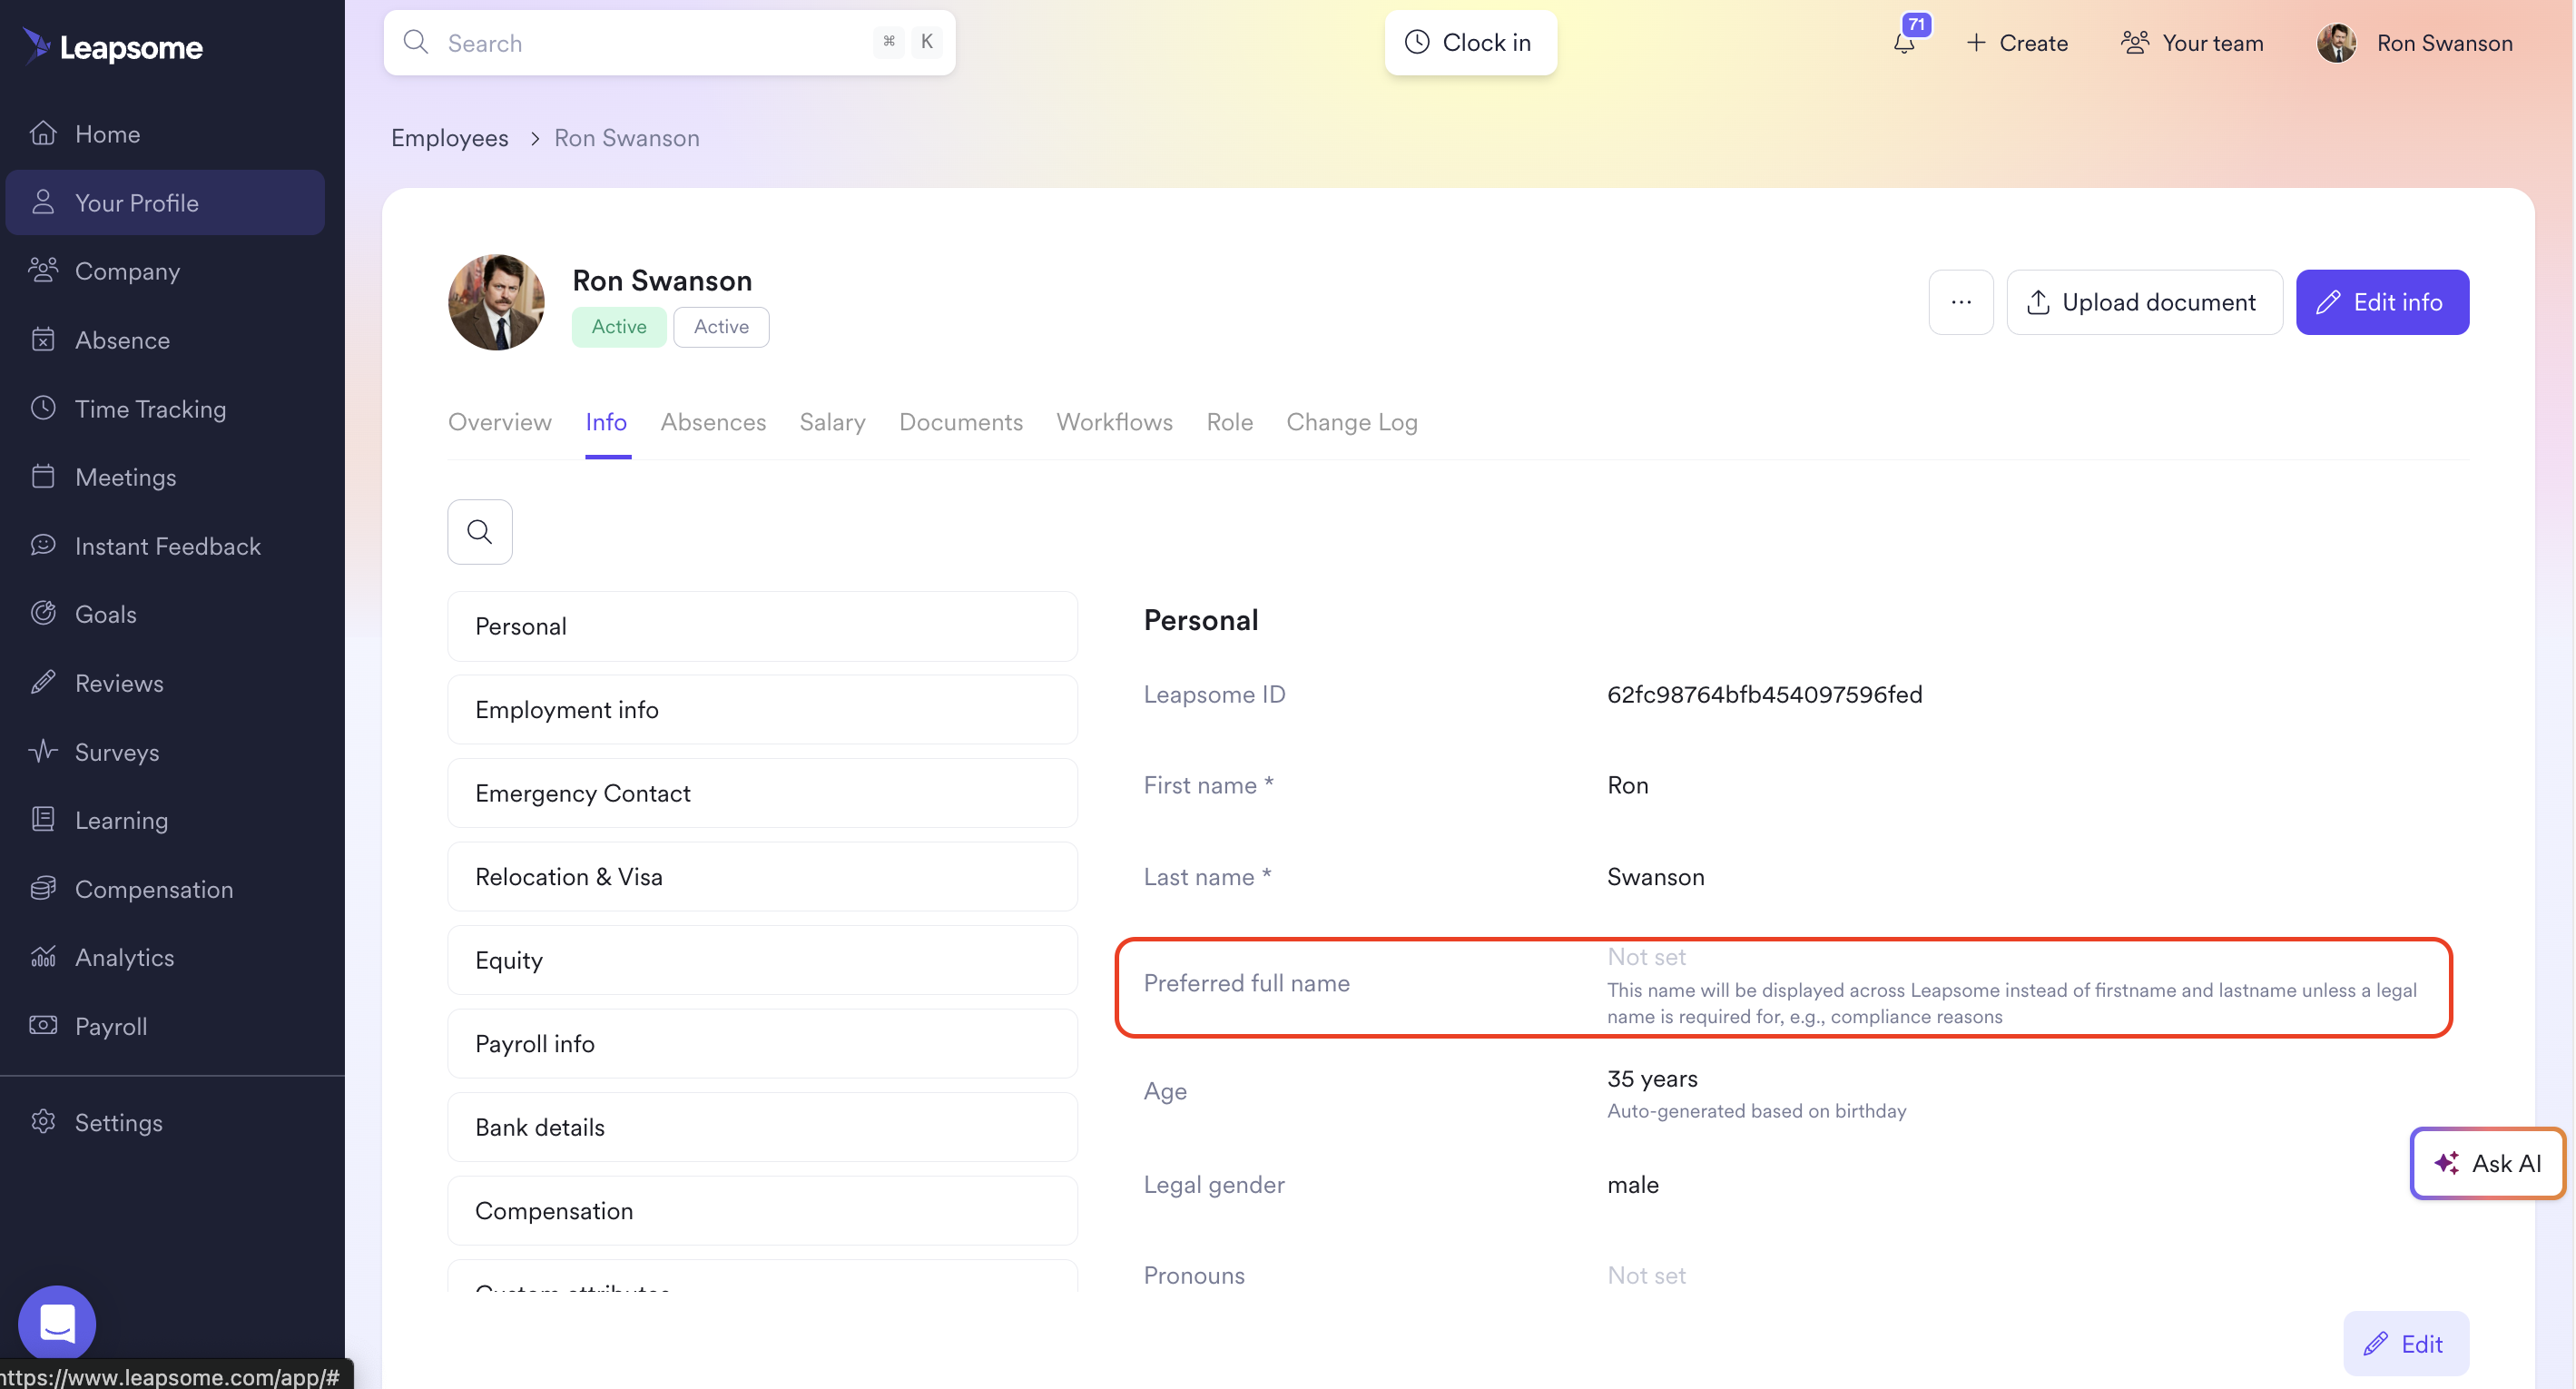This screenshot has height=1389, width=2576.
Task: Click the green Active status badge
Action: click(619, 326)
